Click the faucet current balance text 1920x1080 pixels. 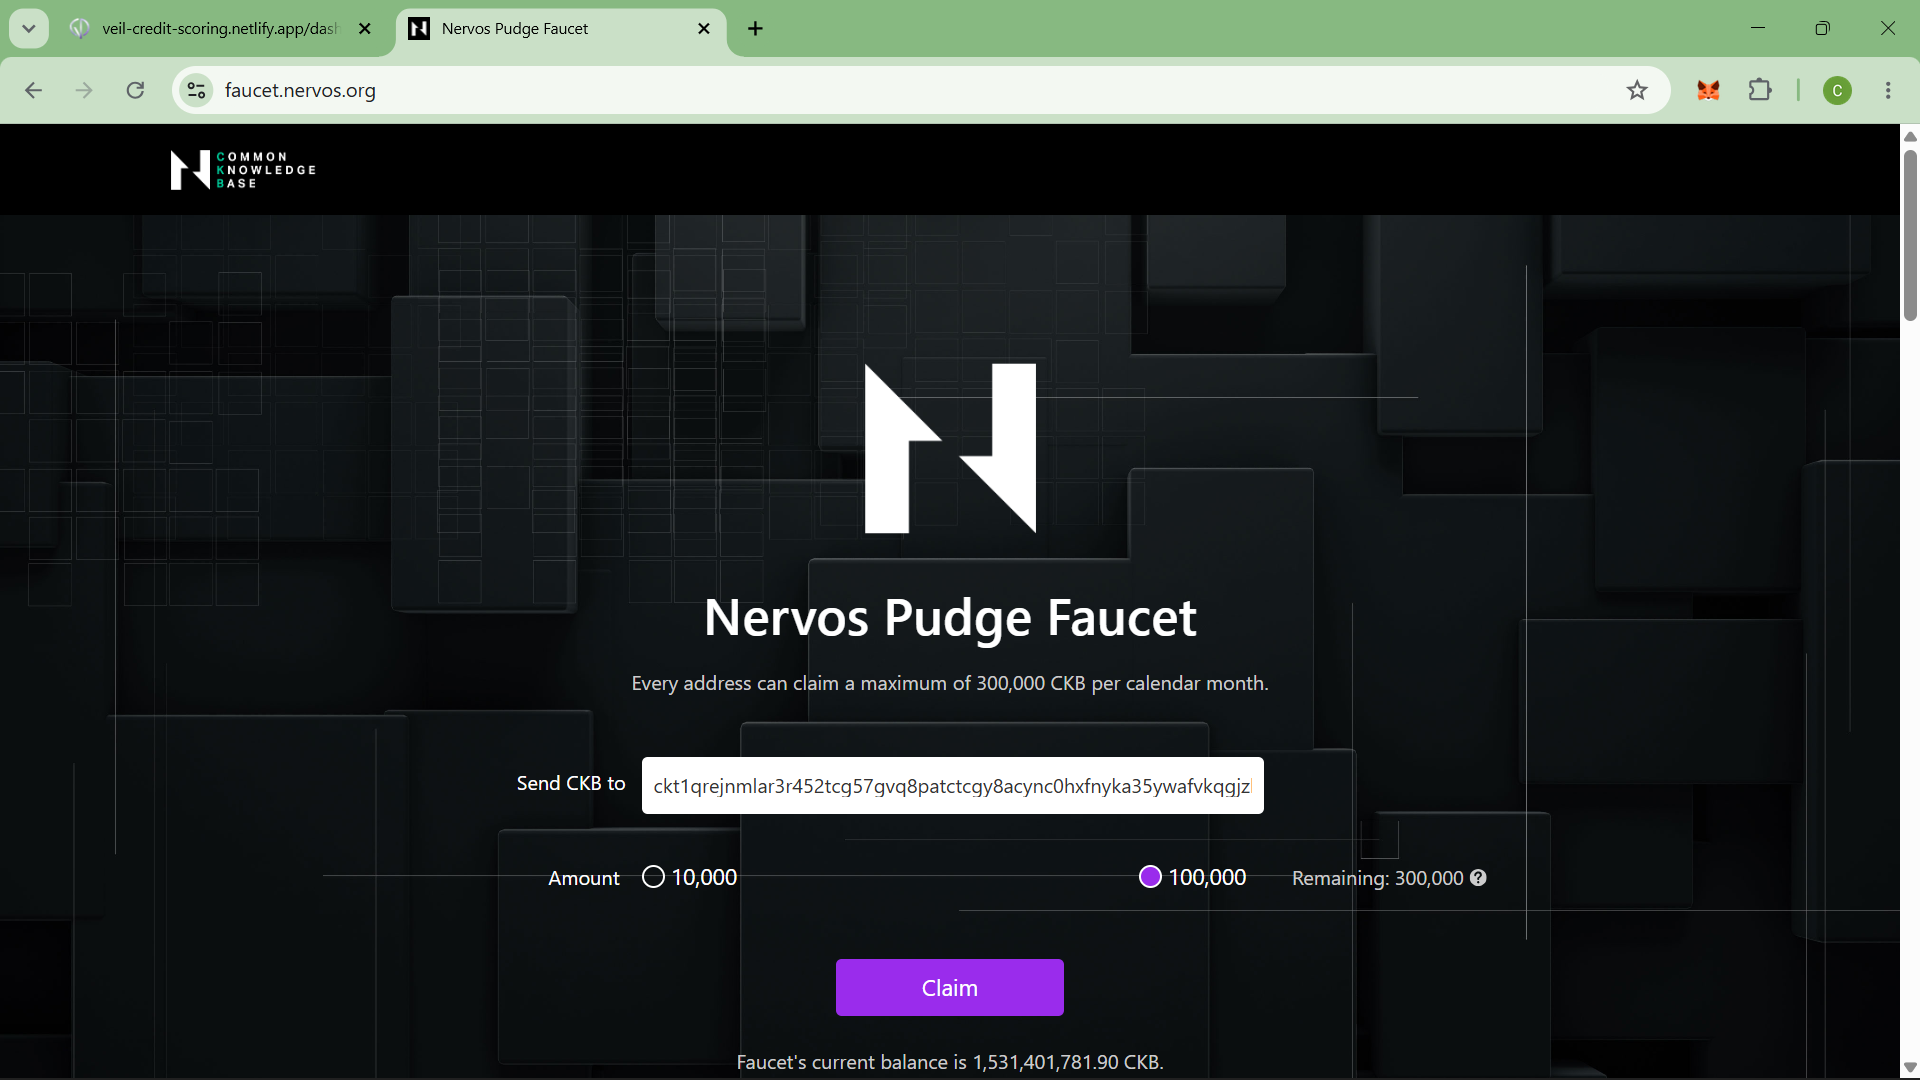[950, 1062]
